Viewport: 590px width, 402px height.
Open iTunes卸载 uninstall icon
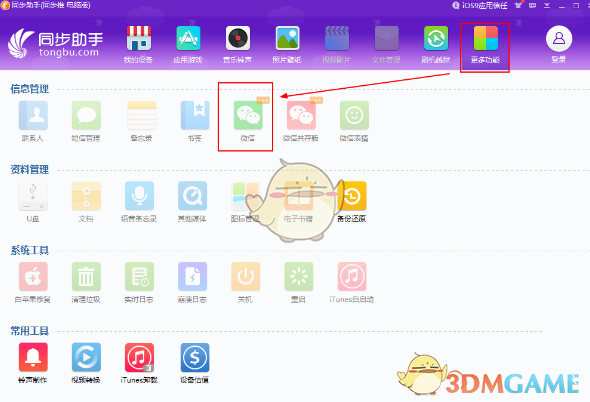[139, 357]
